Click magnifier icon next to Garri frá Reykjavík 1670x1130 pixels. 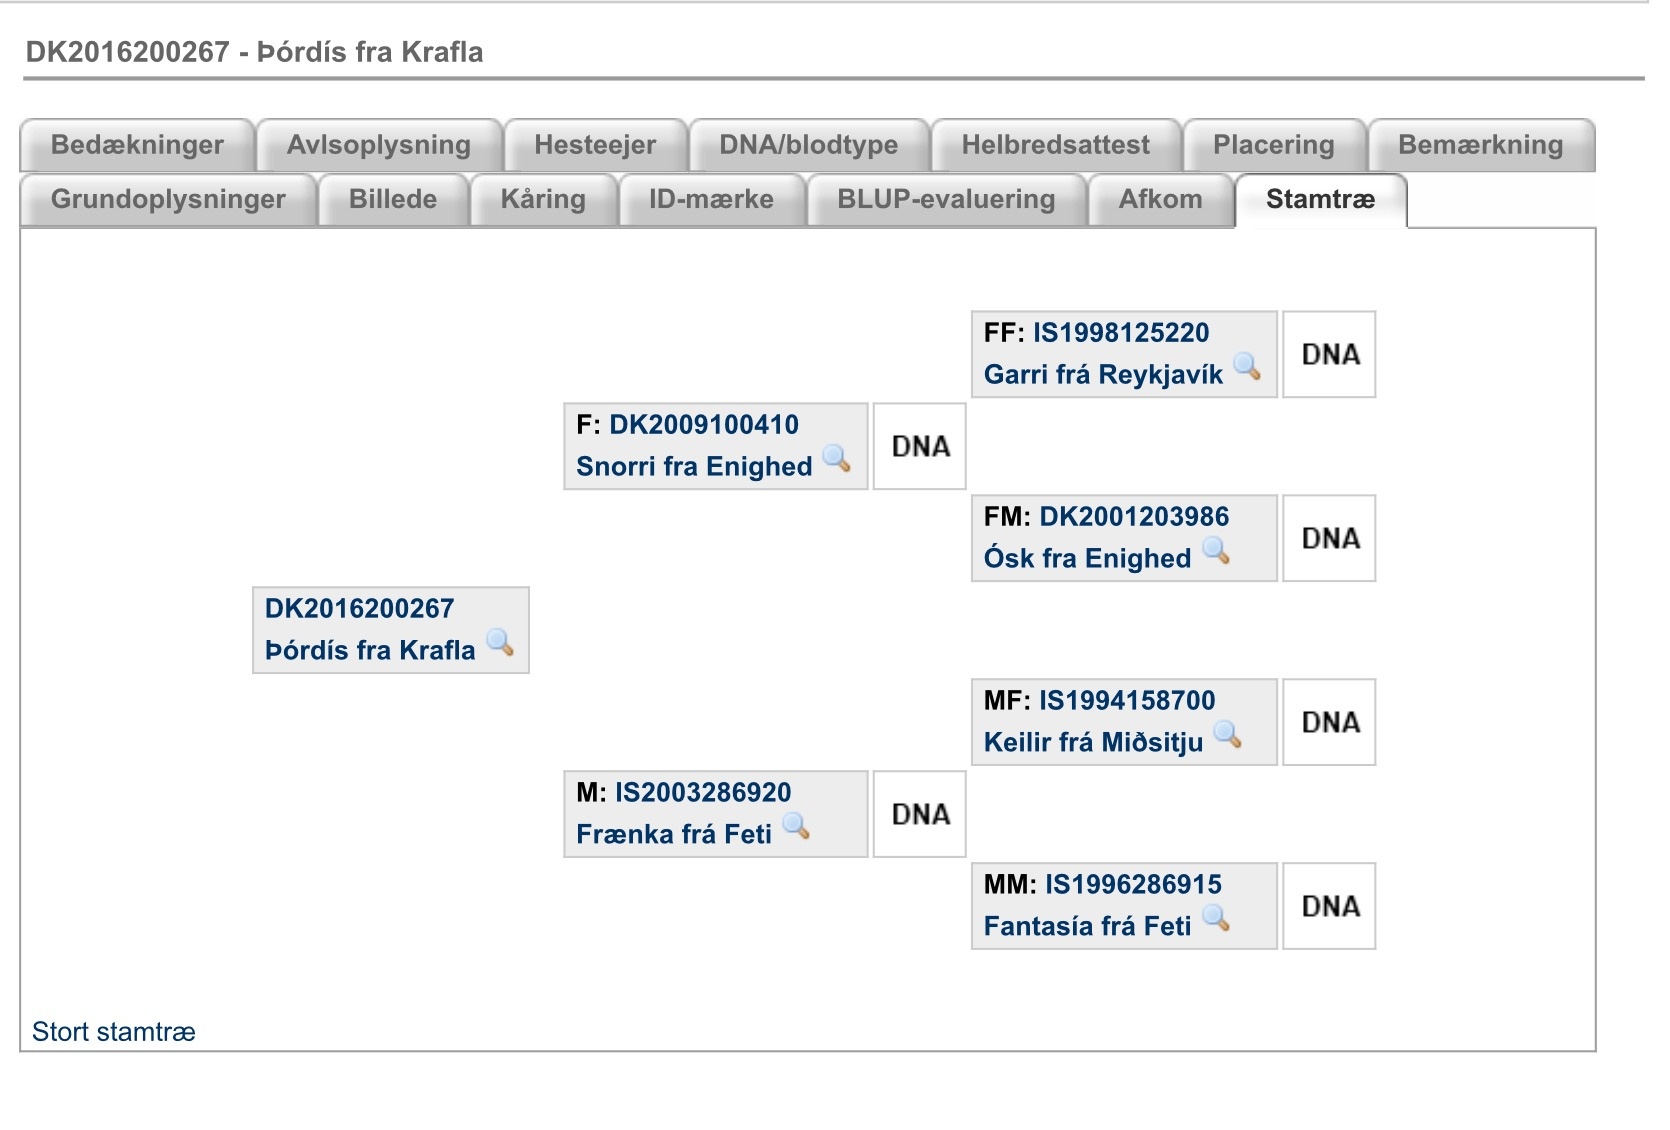click(x=1247, y=366)
